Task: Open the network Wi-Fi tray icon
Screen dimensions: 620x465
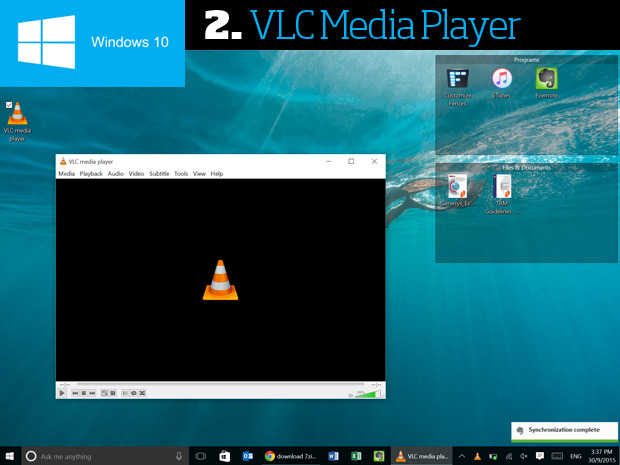Action: (x=509, y=456)
